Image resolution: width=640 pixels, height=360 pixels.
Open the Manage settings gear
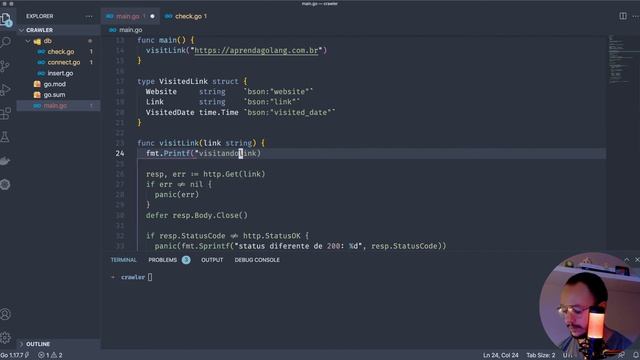6,338
